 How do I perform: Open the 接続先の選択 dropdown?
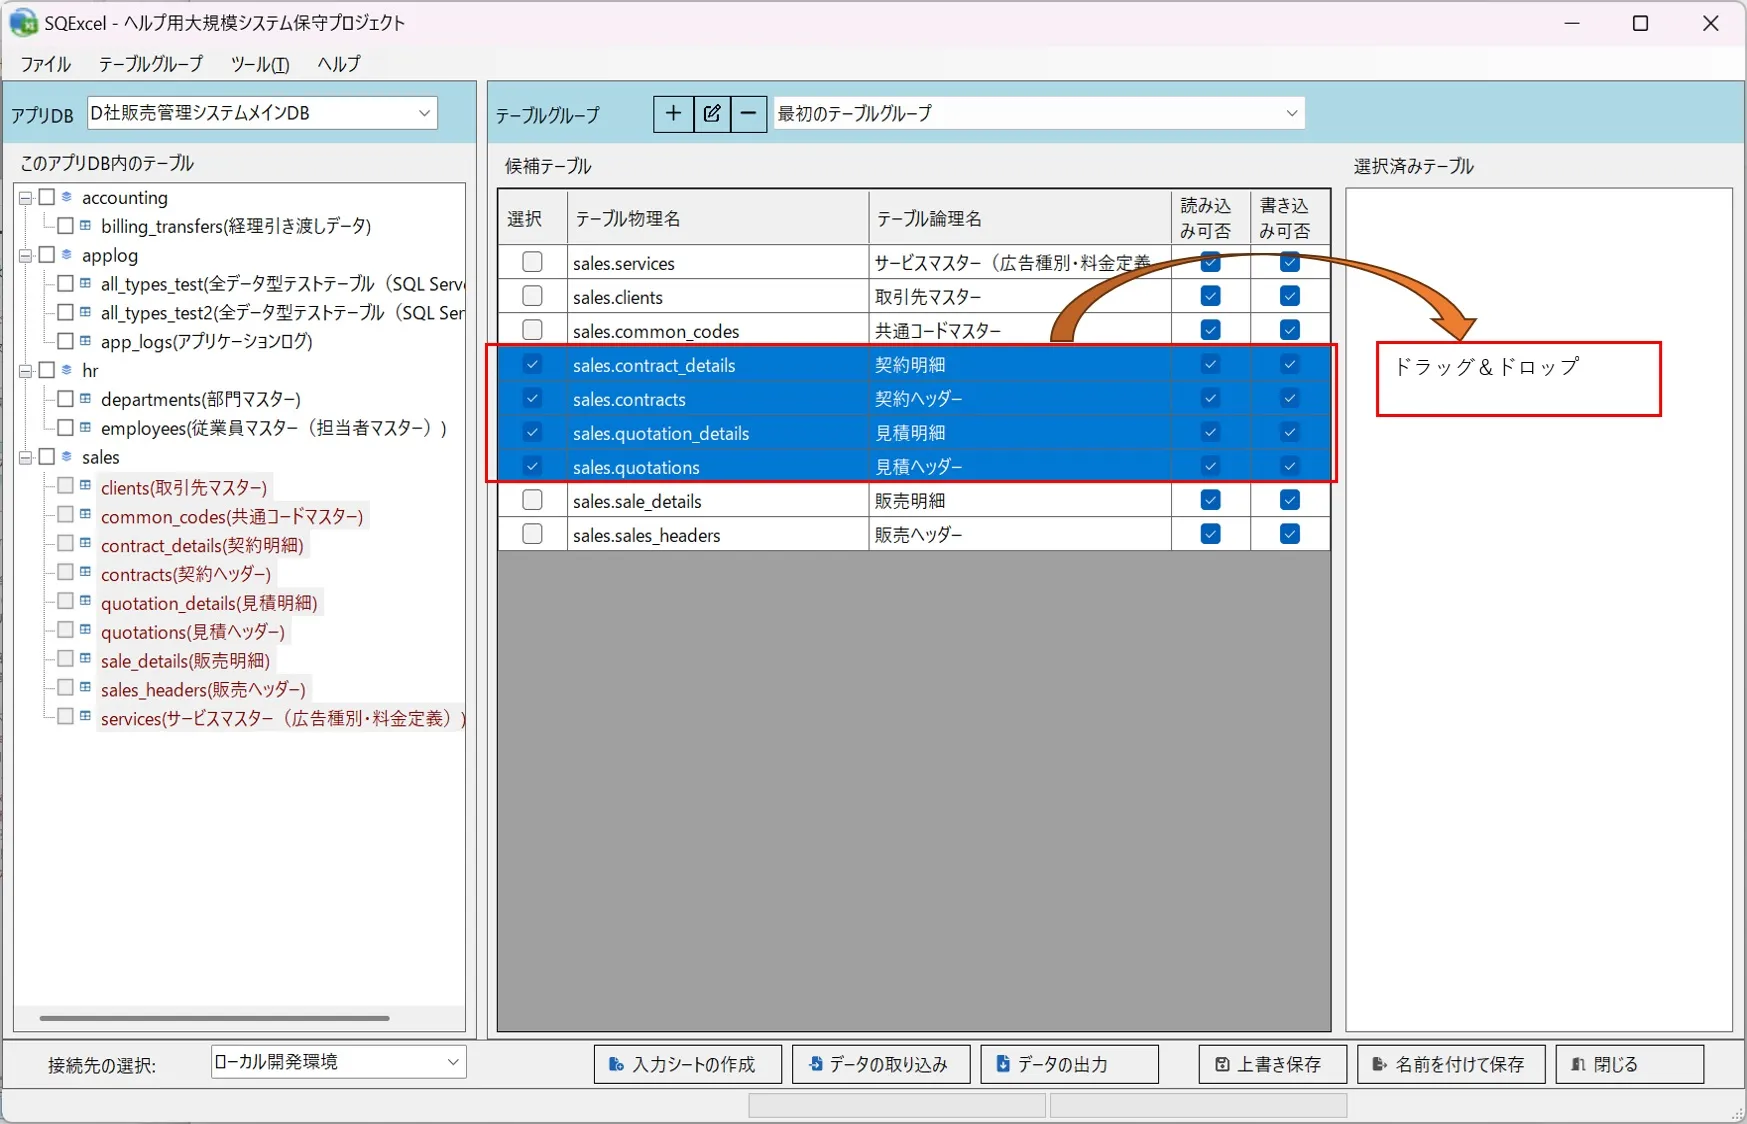pos(338,1062)
